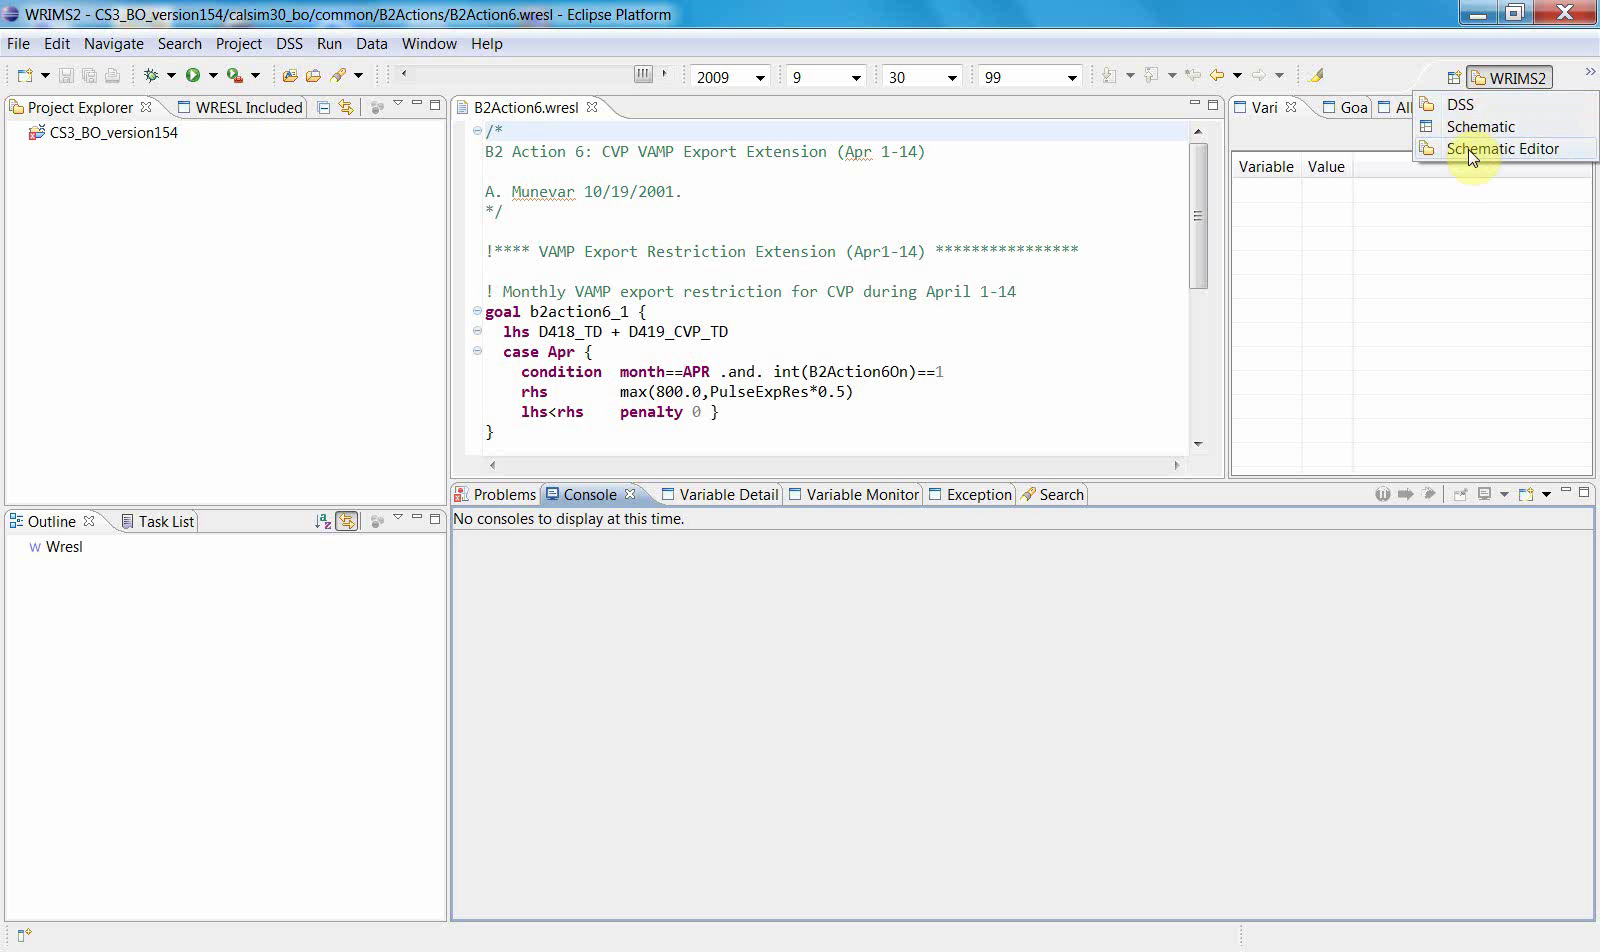Click the yellow pencil highlighter icon
This screenshot has width=1600, height=952.
click(1316, 76)
